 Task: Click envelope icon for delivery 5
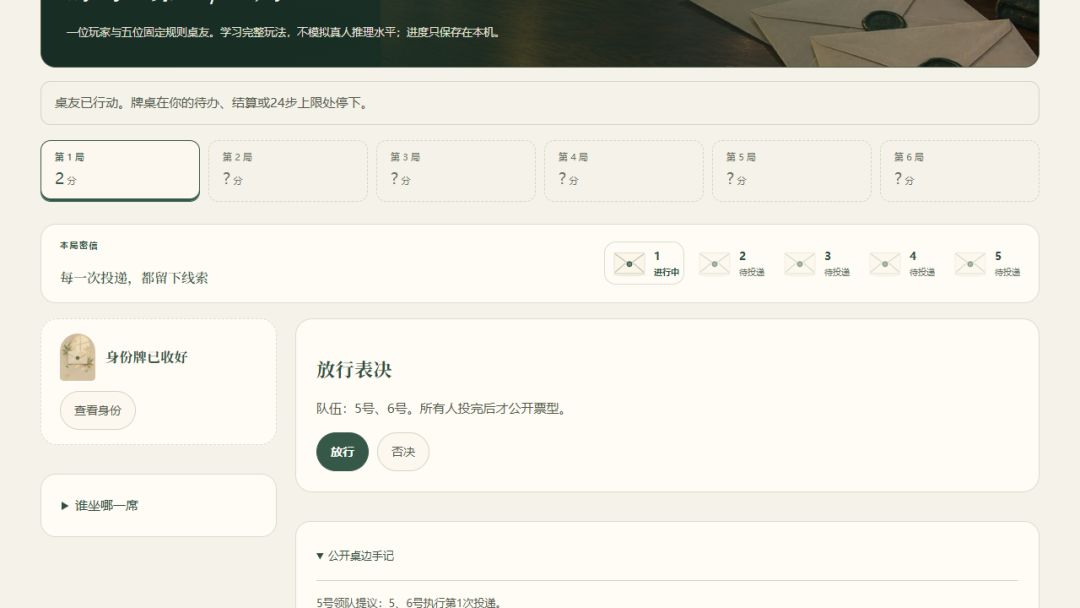click(x=970, y=264)
